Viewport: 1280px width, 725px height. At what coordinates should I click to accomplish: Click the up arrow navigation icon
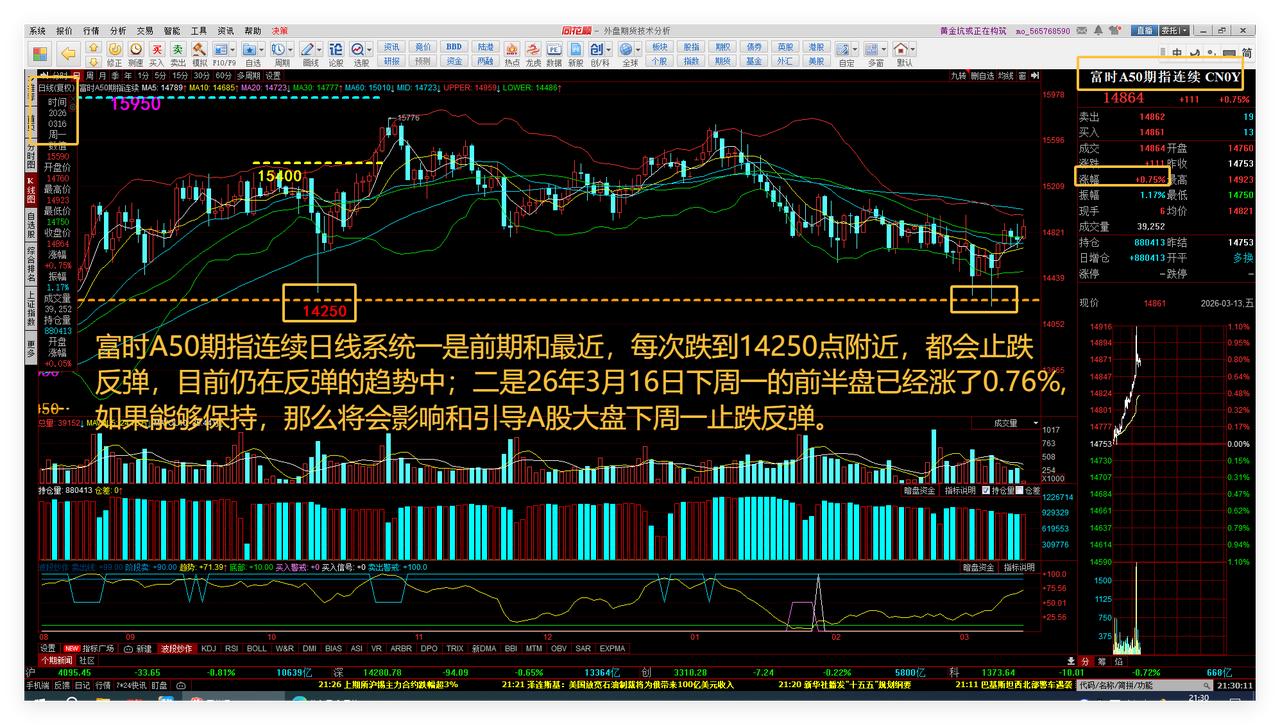(x=94, y=47)
